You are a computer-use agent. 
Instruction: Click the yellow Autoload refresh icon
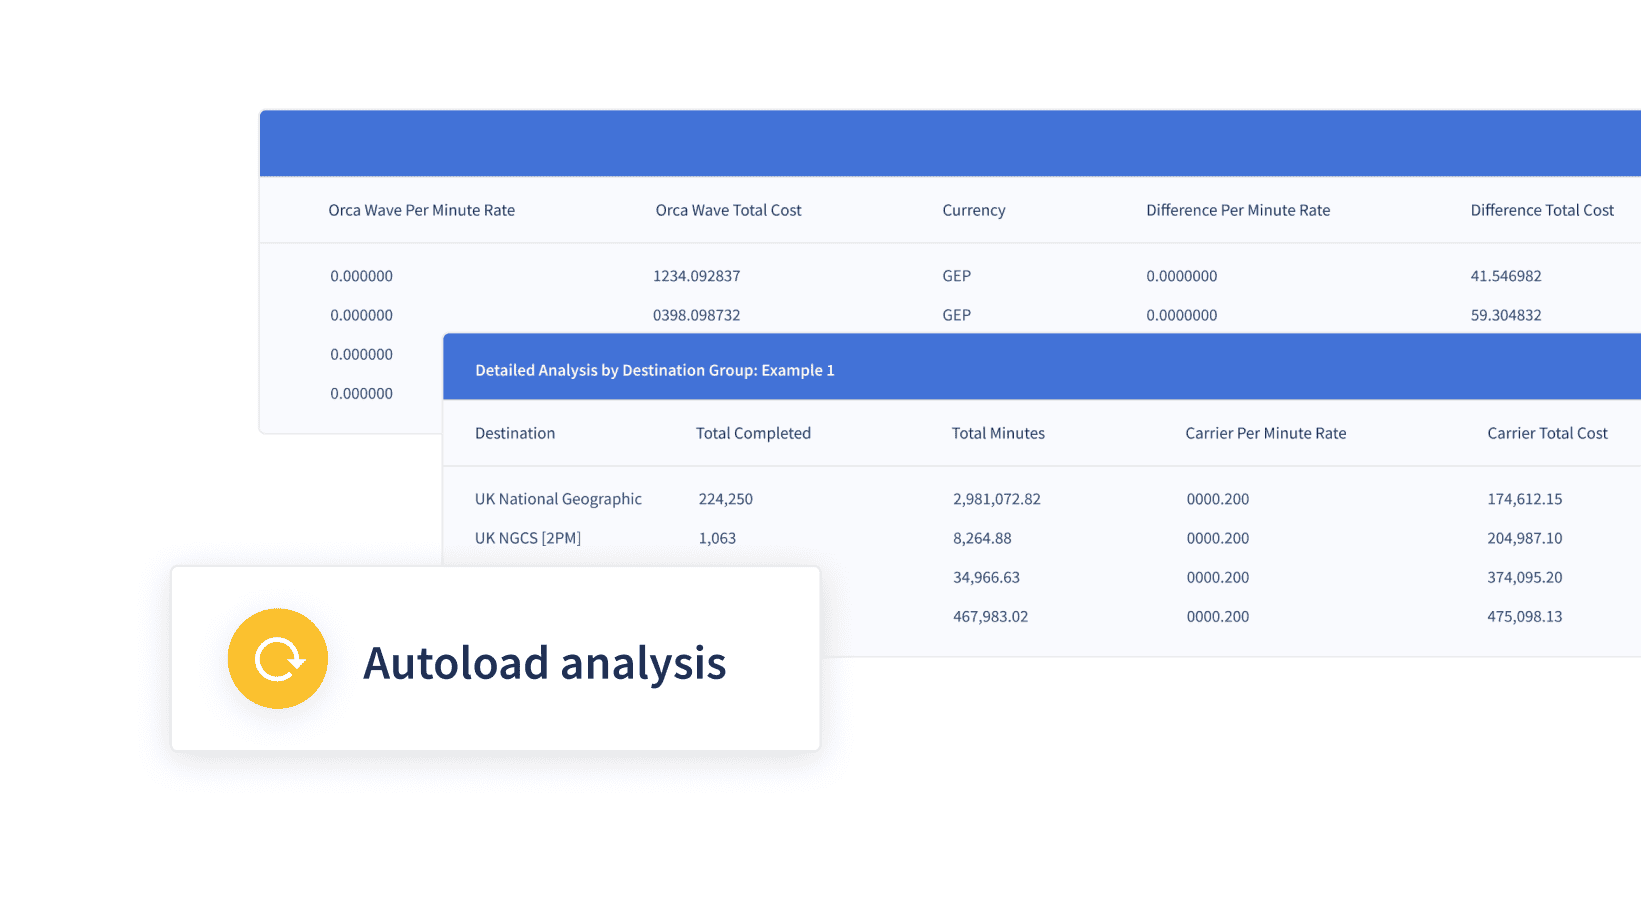278,659
